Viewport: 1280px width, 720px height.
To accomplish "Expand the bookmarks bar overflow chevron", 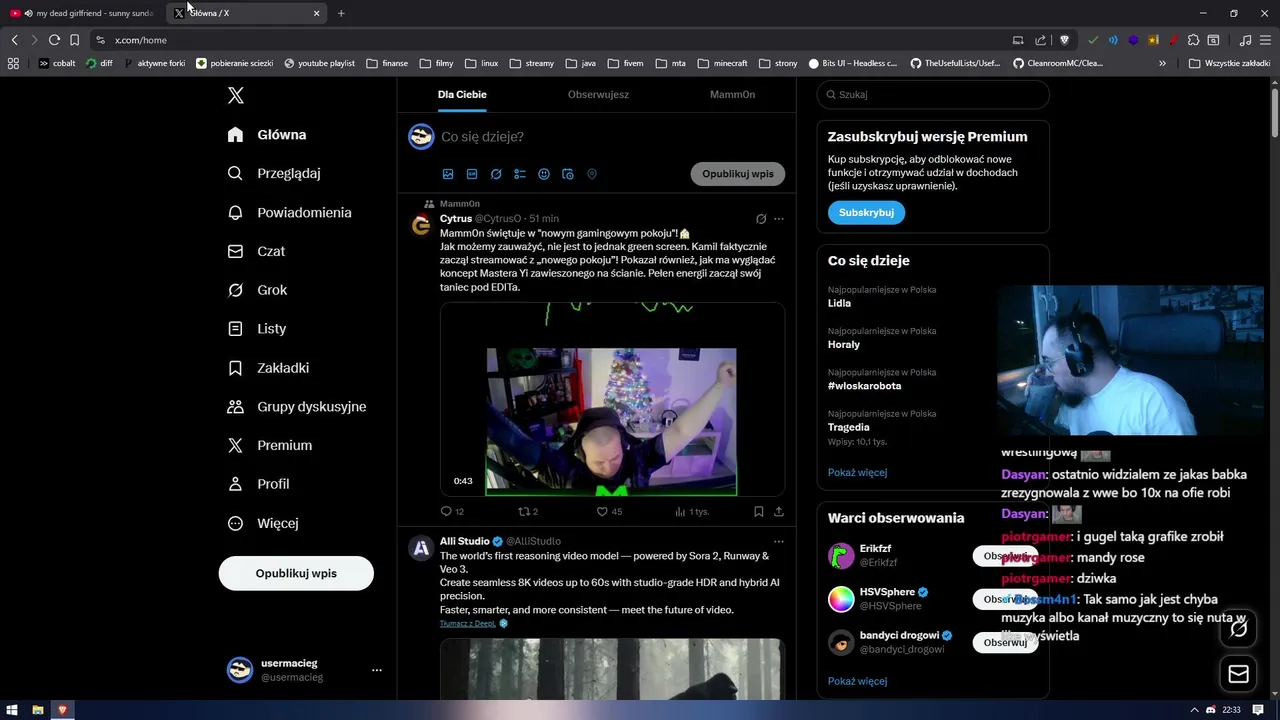I will click(1162, 63).
